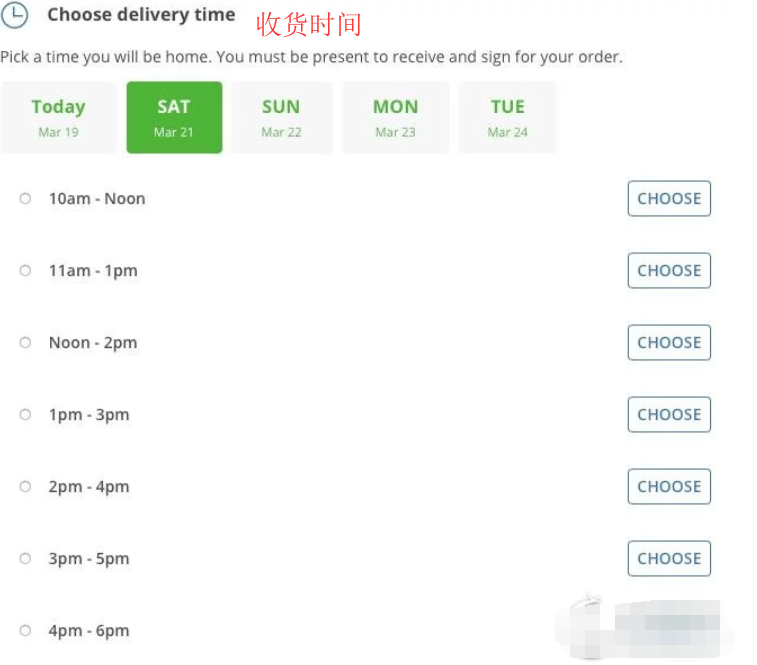757x665 pixels.
Task: Switch to the SUN Mar 22 tab
Action: [281, 117]
